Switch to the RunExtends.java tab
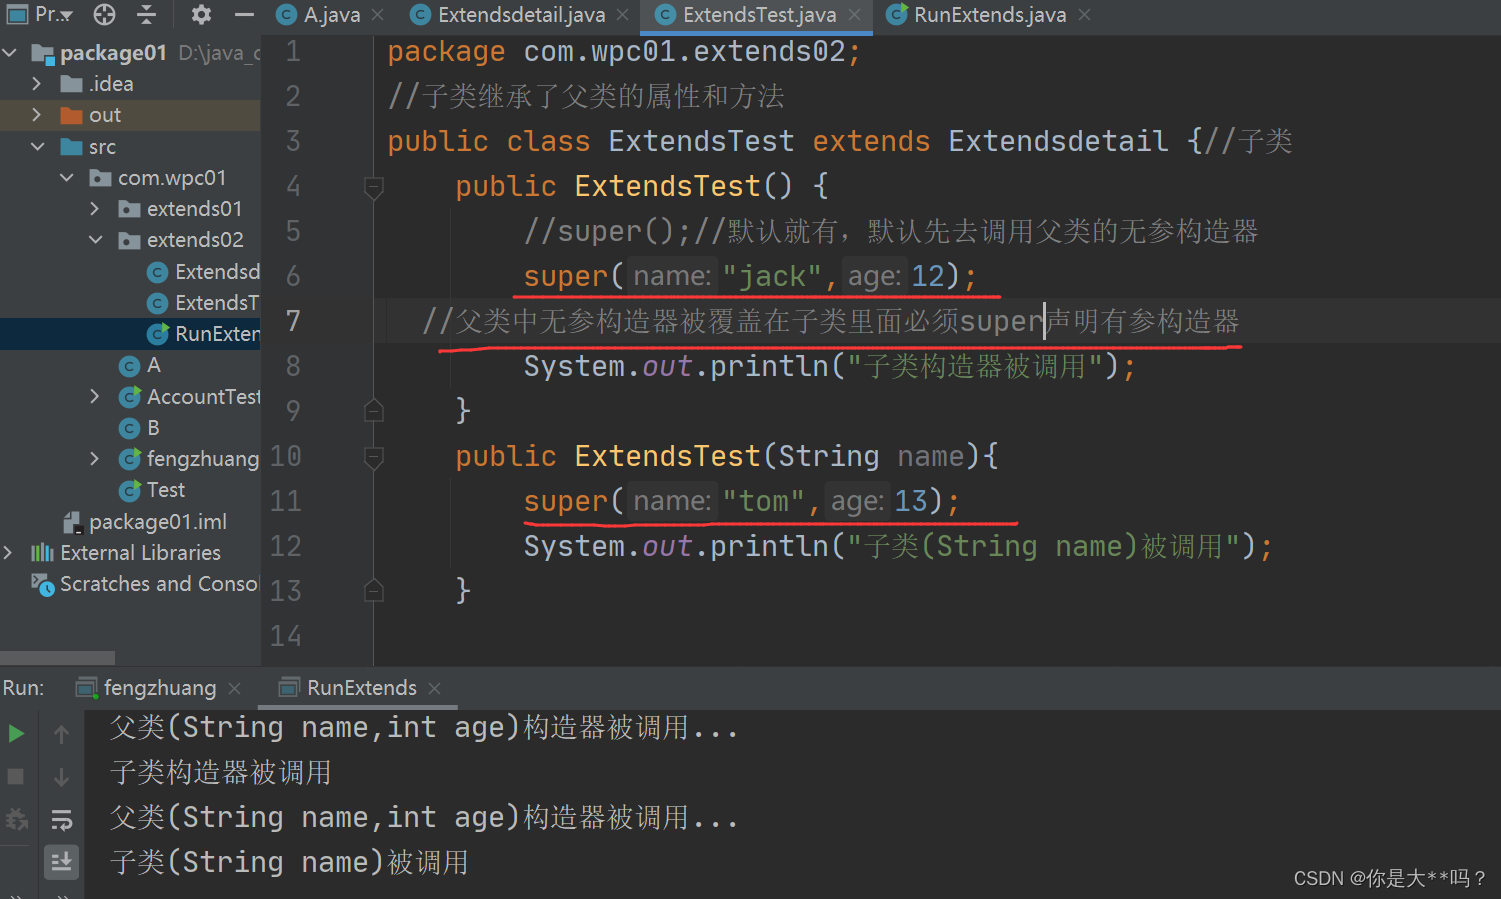 coord(978,15)
